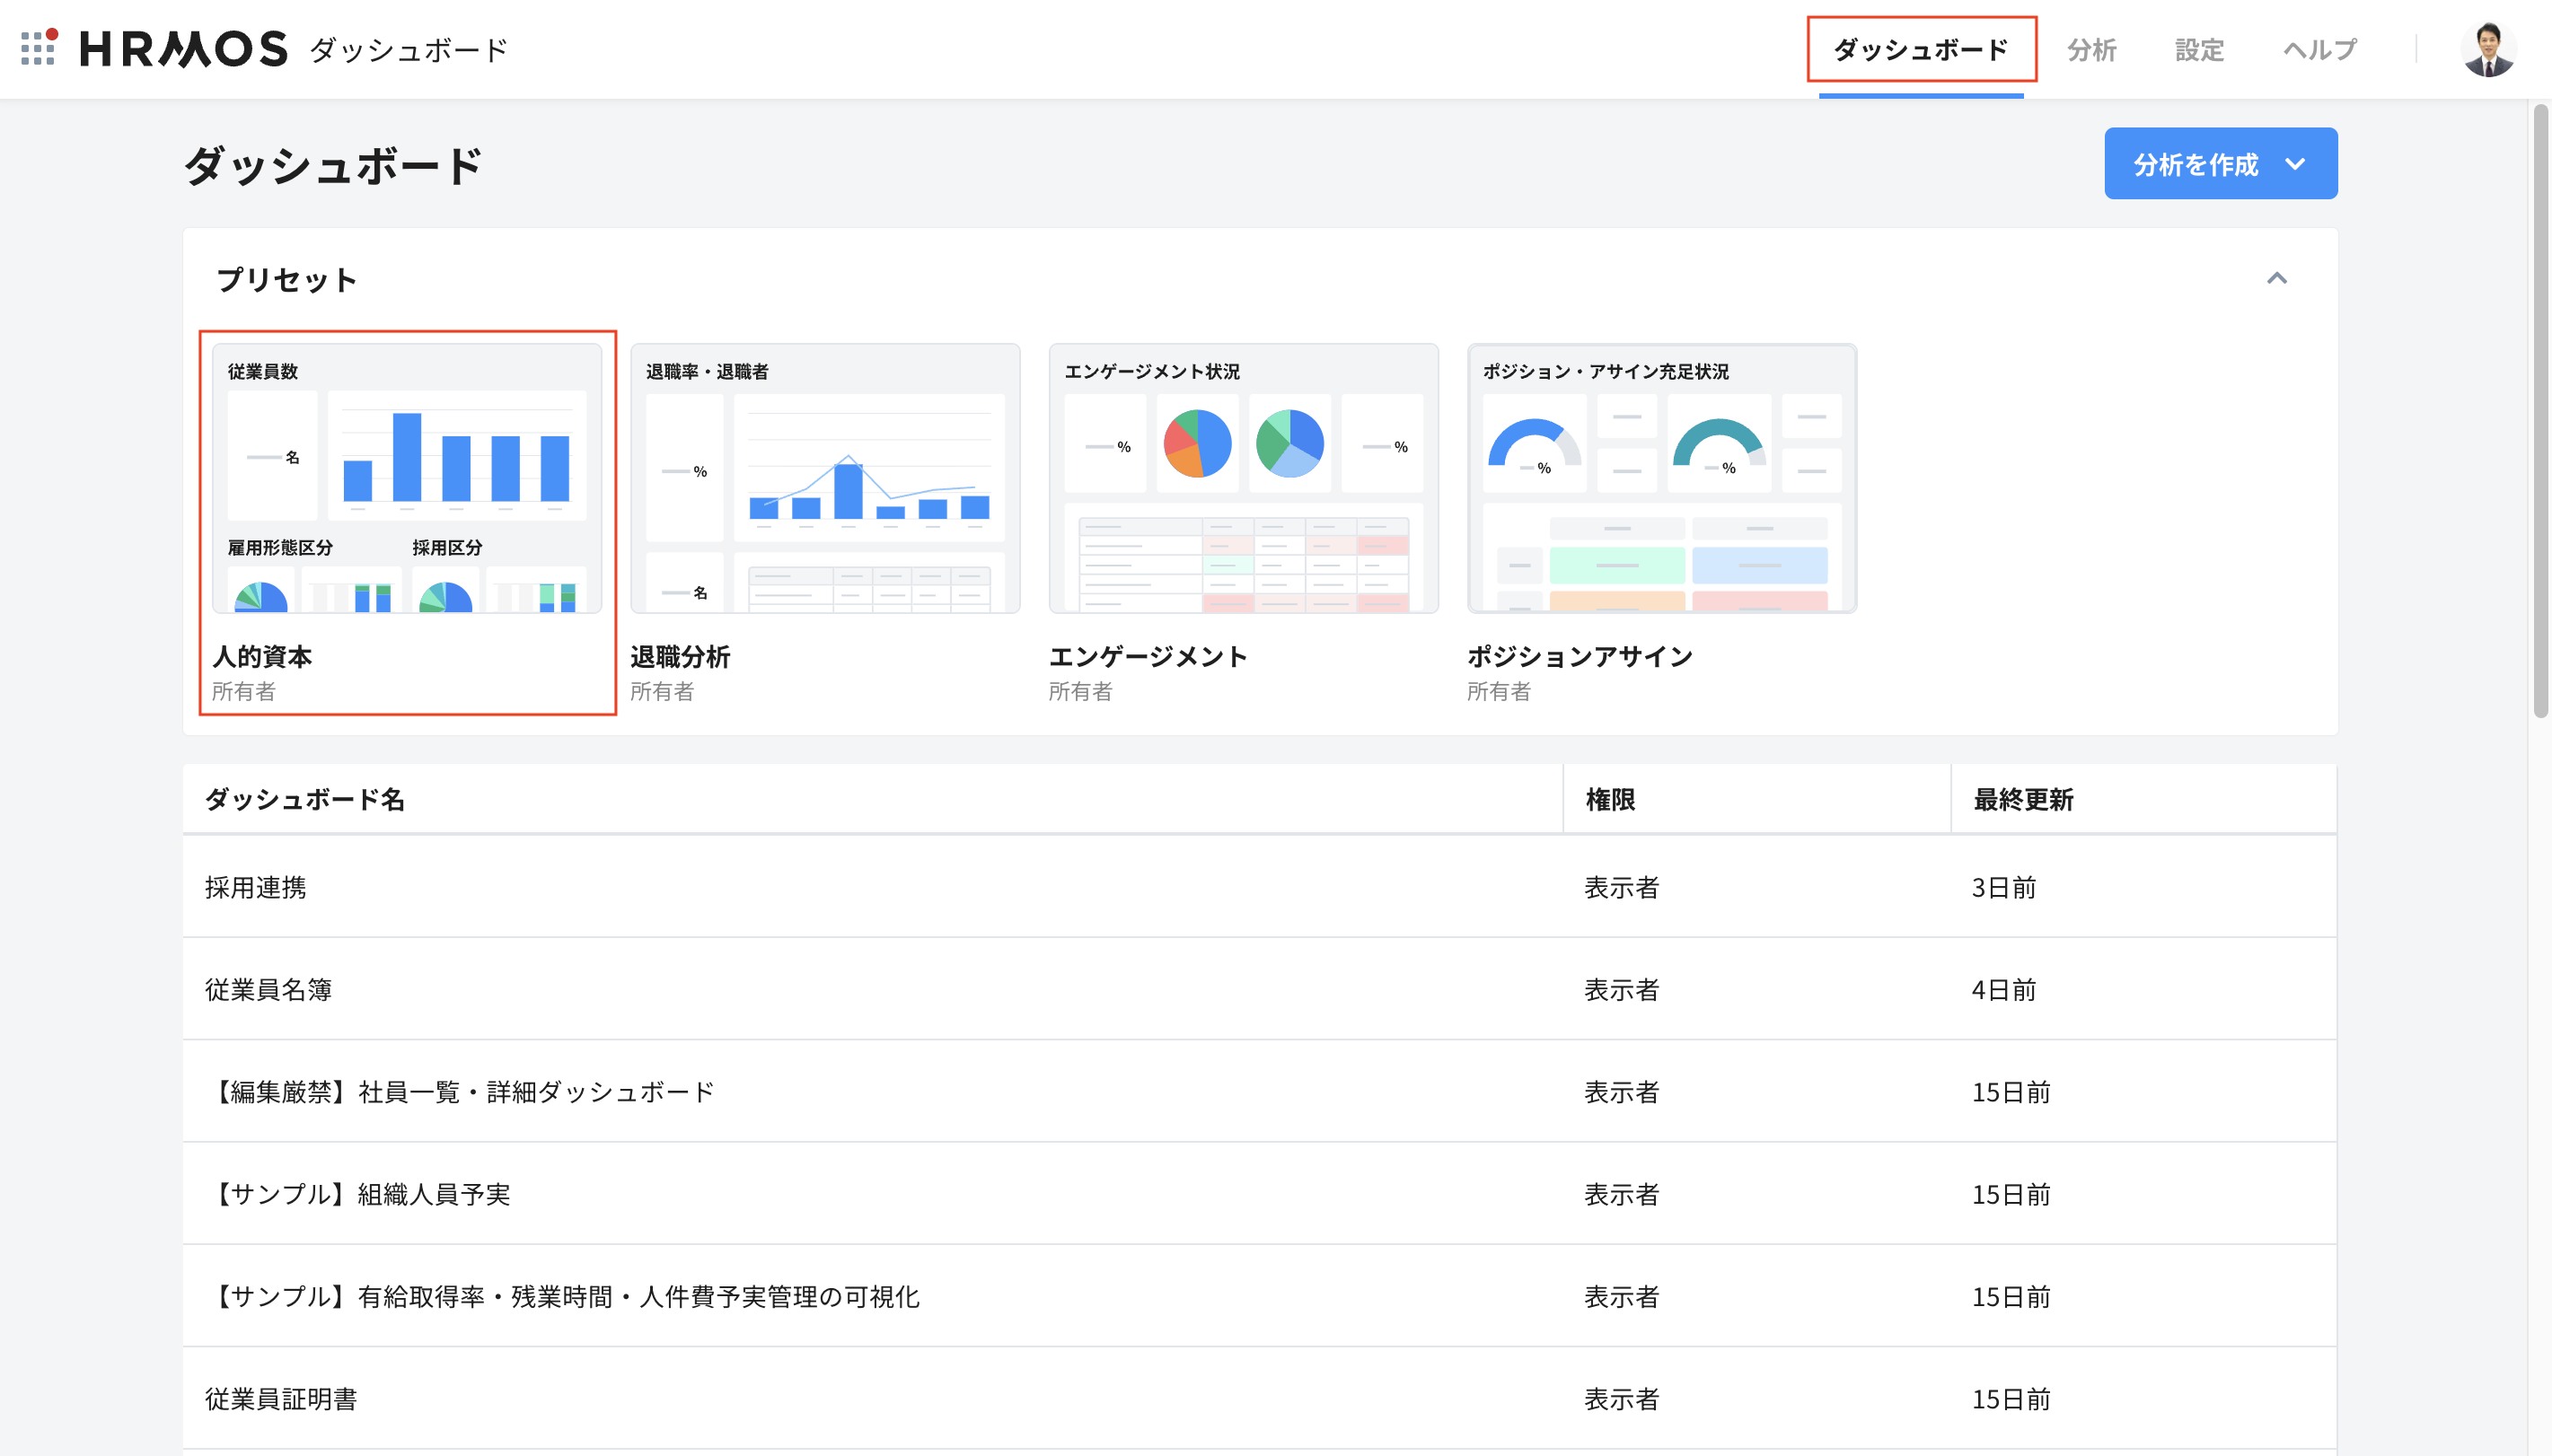Expand the 分析を作成 dropdown arrow

coord(2295,164)
